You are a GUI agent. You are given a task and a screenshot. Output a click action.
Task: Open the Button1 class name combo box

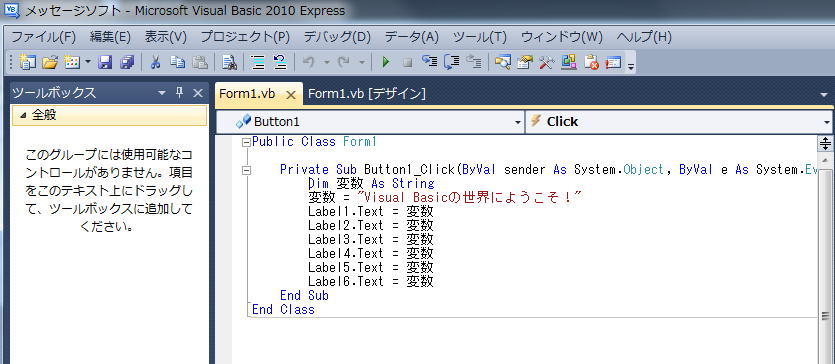pyautogui.click(x=371, y=122)
